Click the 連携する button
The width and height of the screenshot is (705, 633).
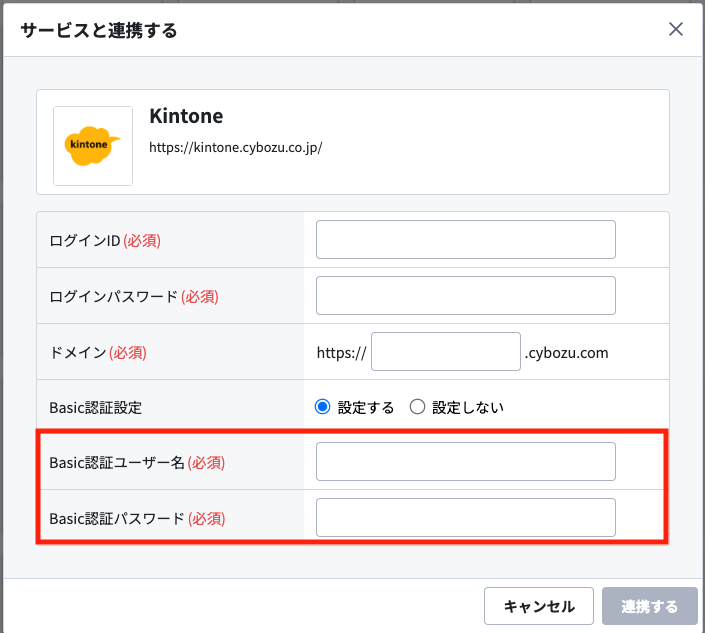649,606
